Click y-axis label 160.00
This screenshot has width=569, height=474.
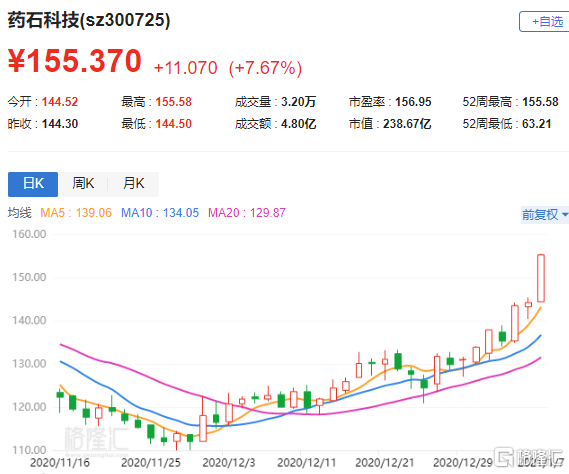click(x=29, y=234)
